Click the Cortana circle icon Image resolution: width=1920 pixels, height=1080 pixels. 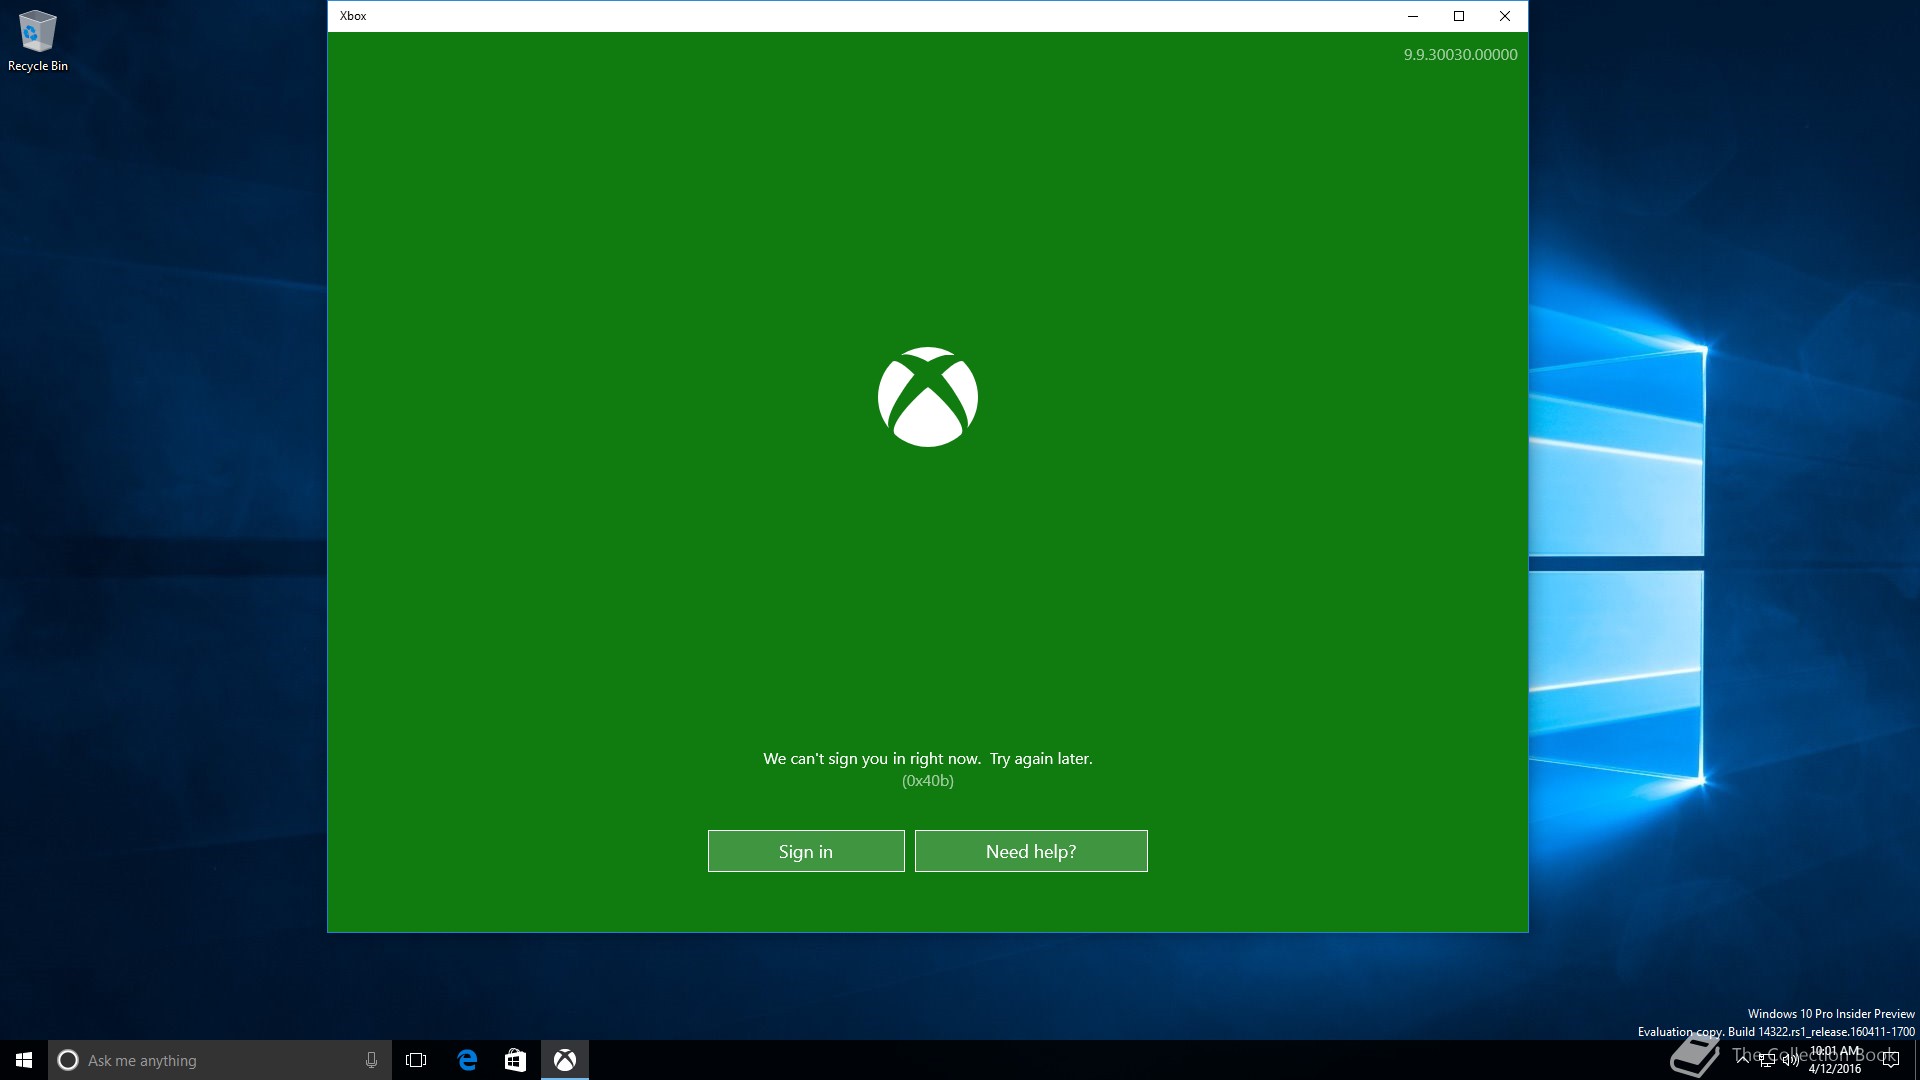pos(68,1060)
